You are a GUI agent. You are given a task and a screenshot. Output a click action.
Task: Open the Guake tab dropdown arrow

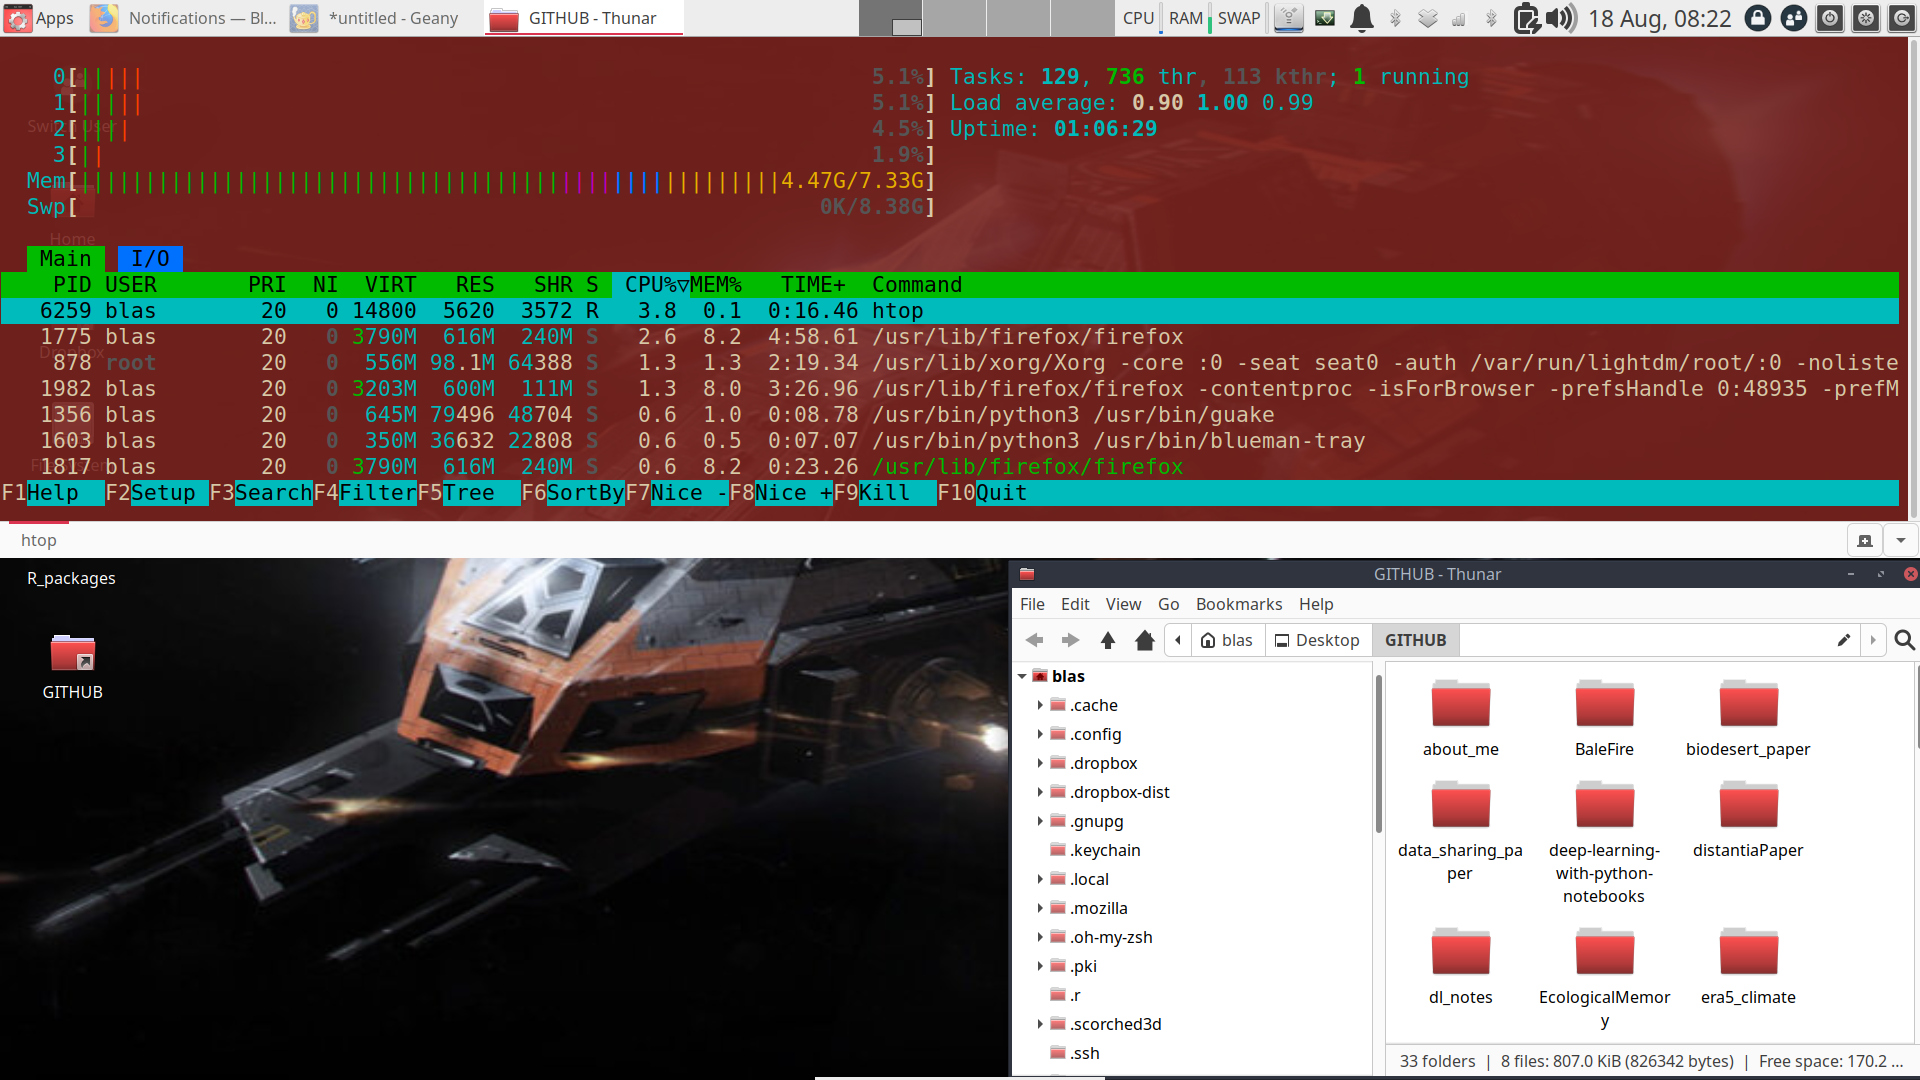(x=1900, y=540)
